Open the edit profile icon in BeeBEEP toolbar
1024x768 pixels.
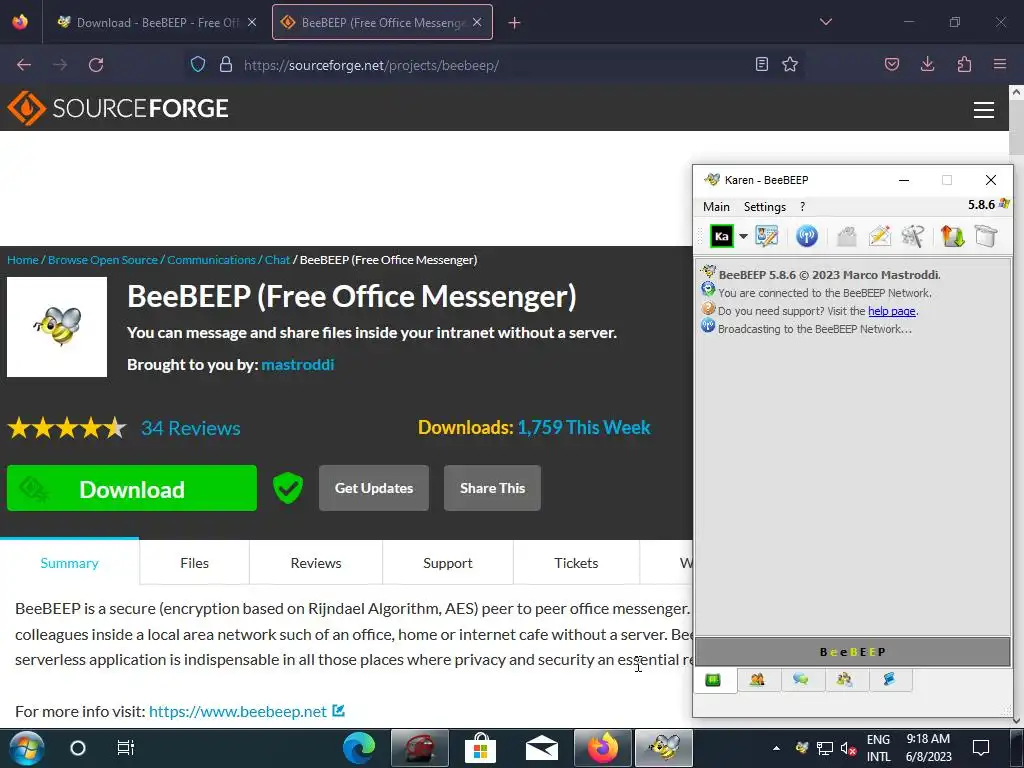tap(767, 236)
